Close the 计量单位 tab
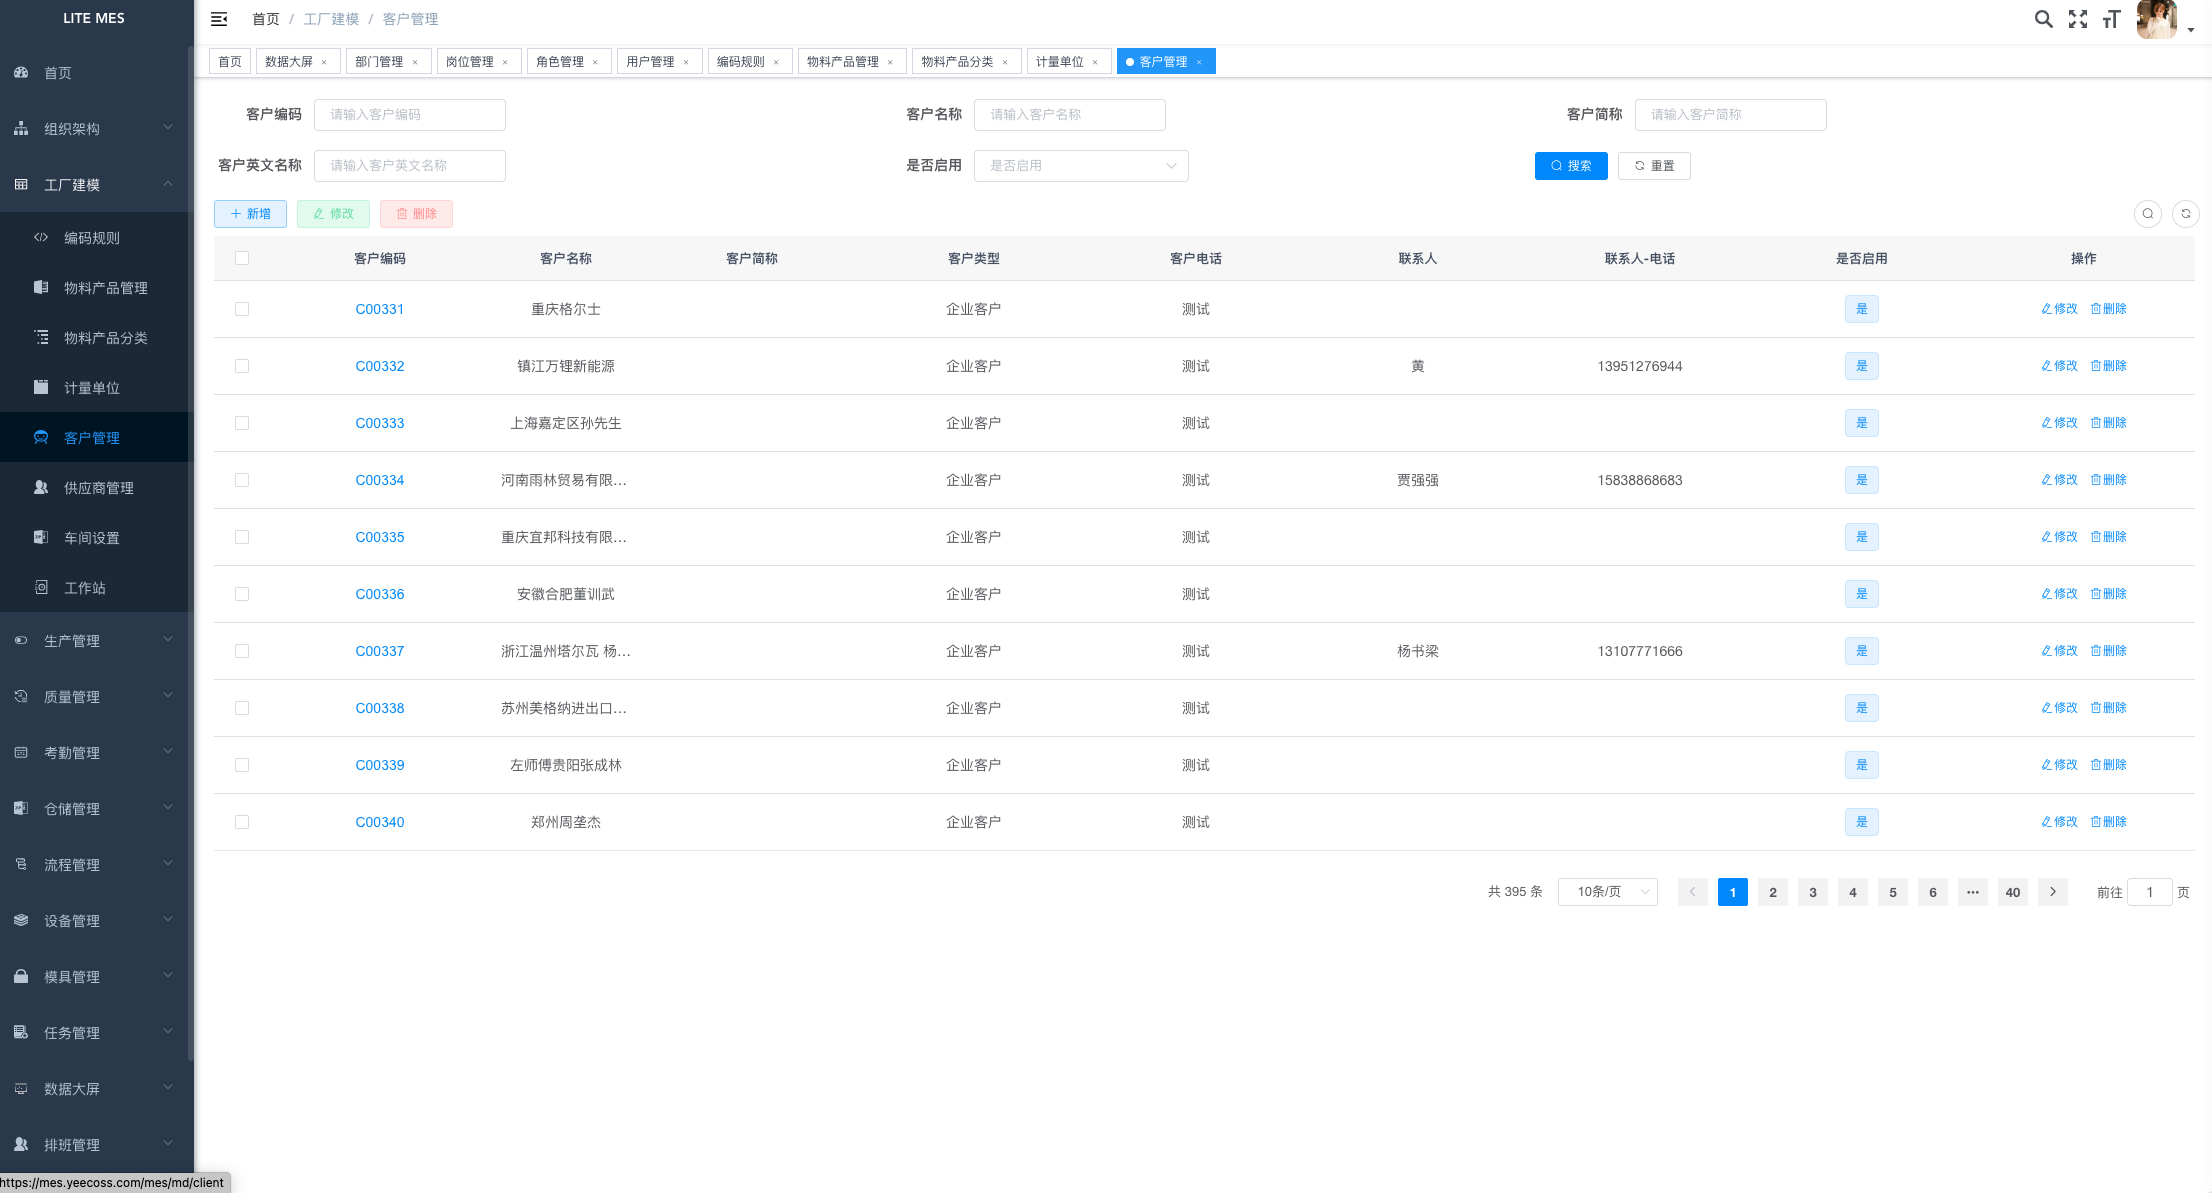This screenshot has width=2212, height=1193. [1095, 62]
